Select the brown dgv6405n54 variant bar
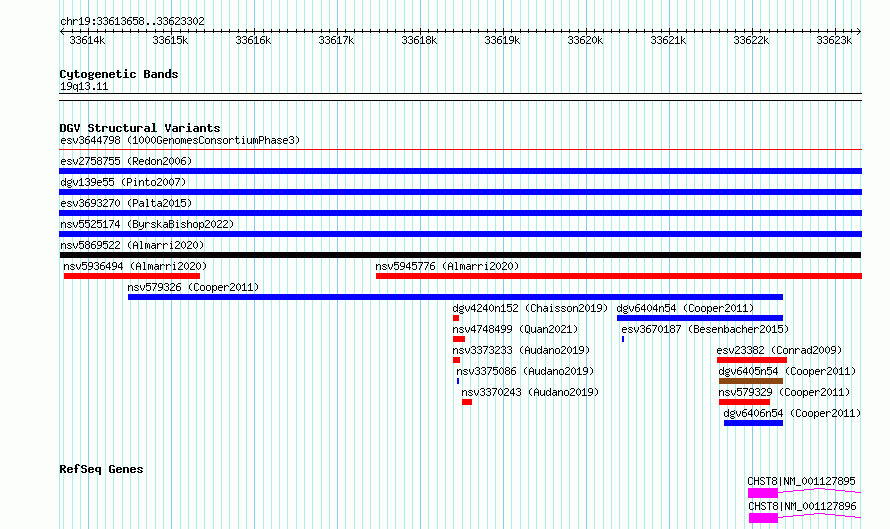Screen dimensions: 890x529 tap(751, 381)
